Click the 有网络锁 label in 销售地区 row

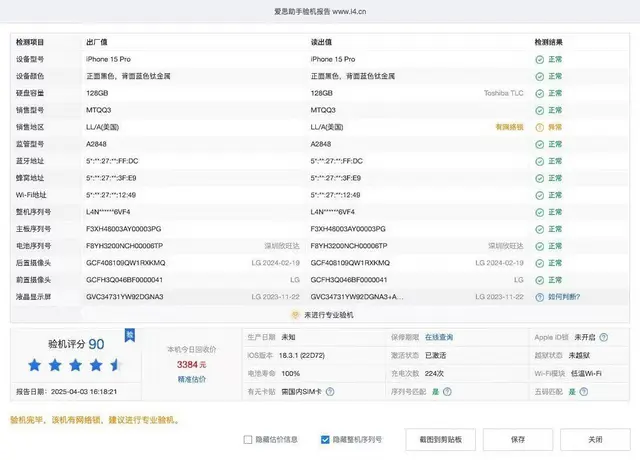(509, 127)
